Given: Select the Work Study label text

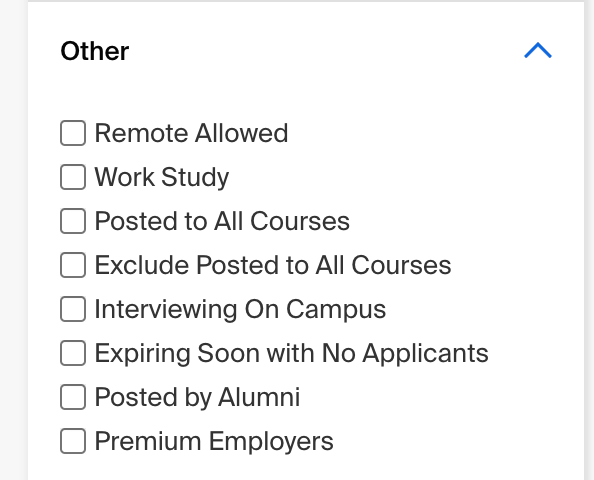Looking at the screenshot, I should [162, 177].
